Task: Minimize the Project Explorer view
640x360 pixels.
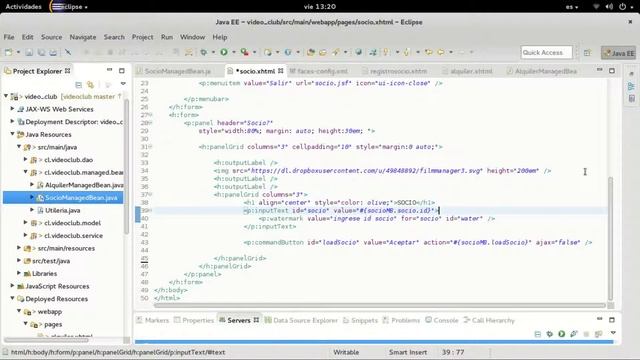Action: 109,70
